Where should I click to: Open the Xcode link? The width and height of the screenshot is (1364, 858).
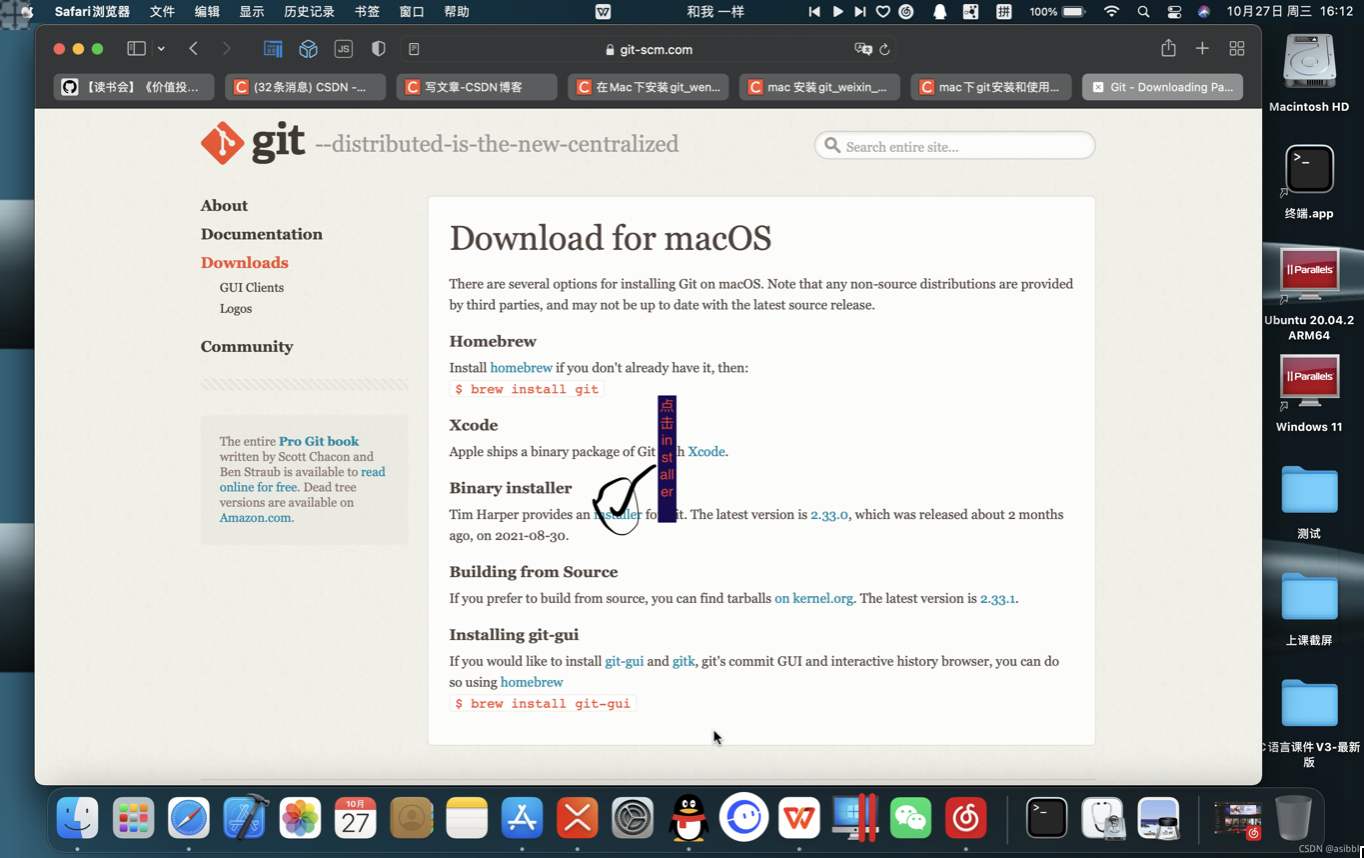pyautogui.click(x=706, y=451)
